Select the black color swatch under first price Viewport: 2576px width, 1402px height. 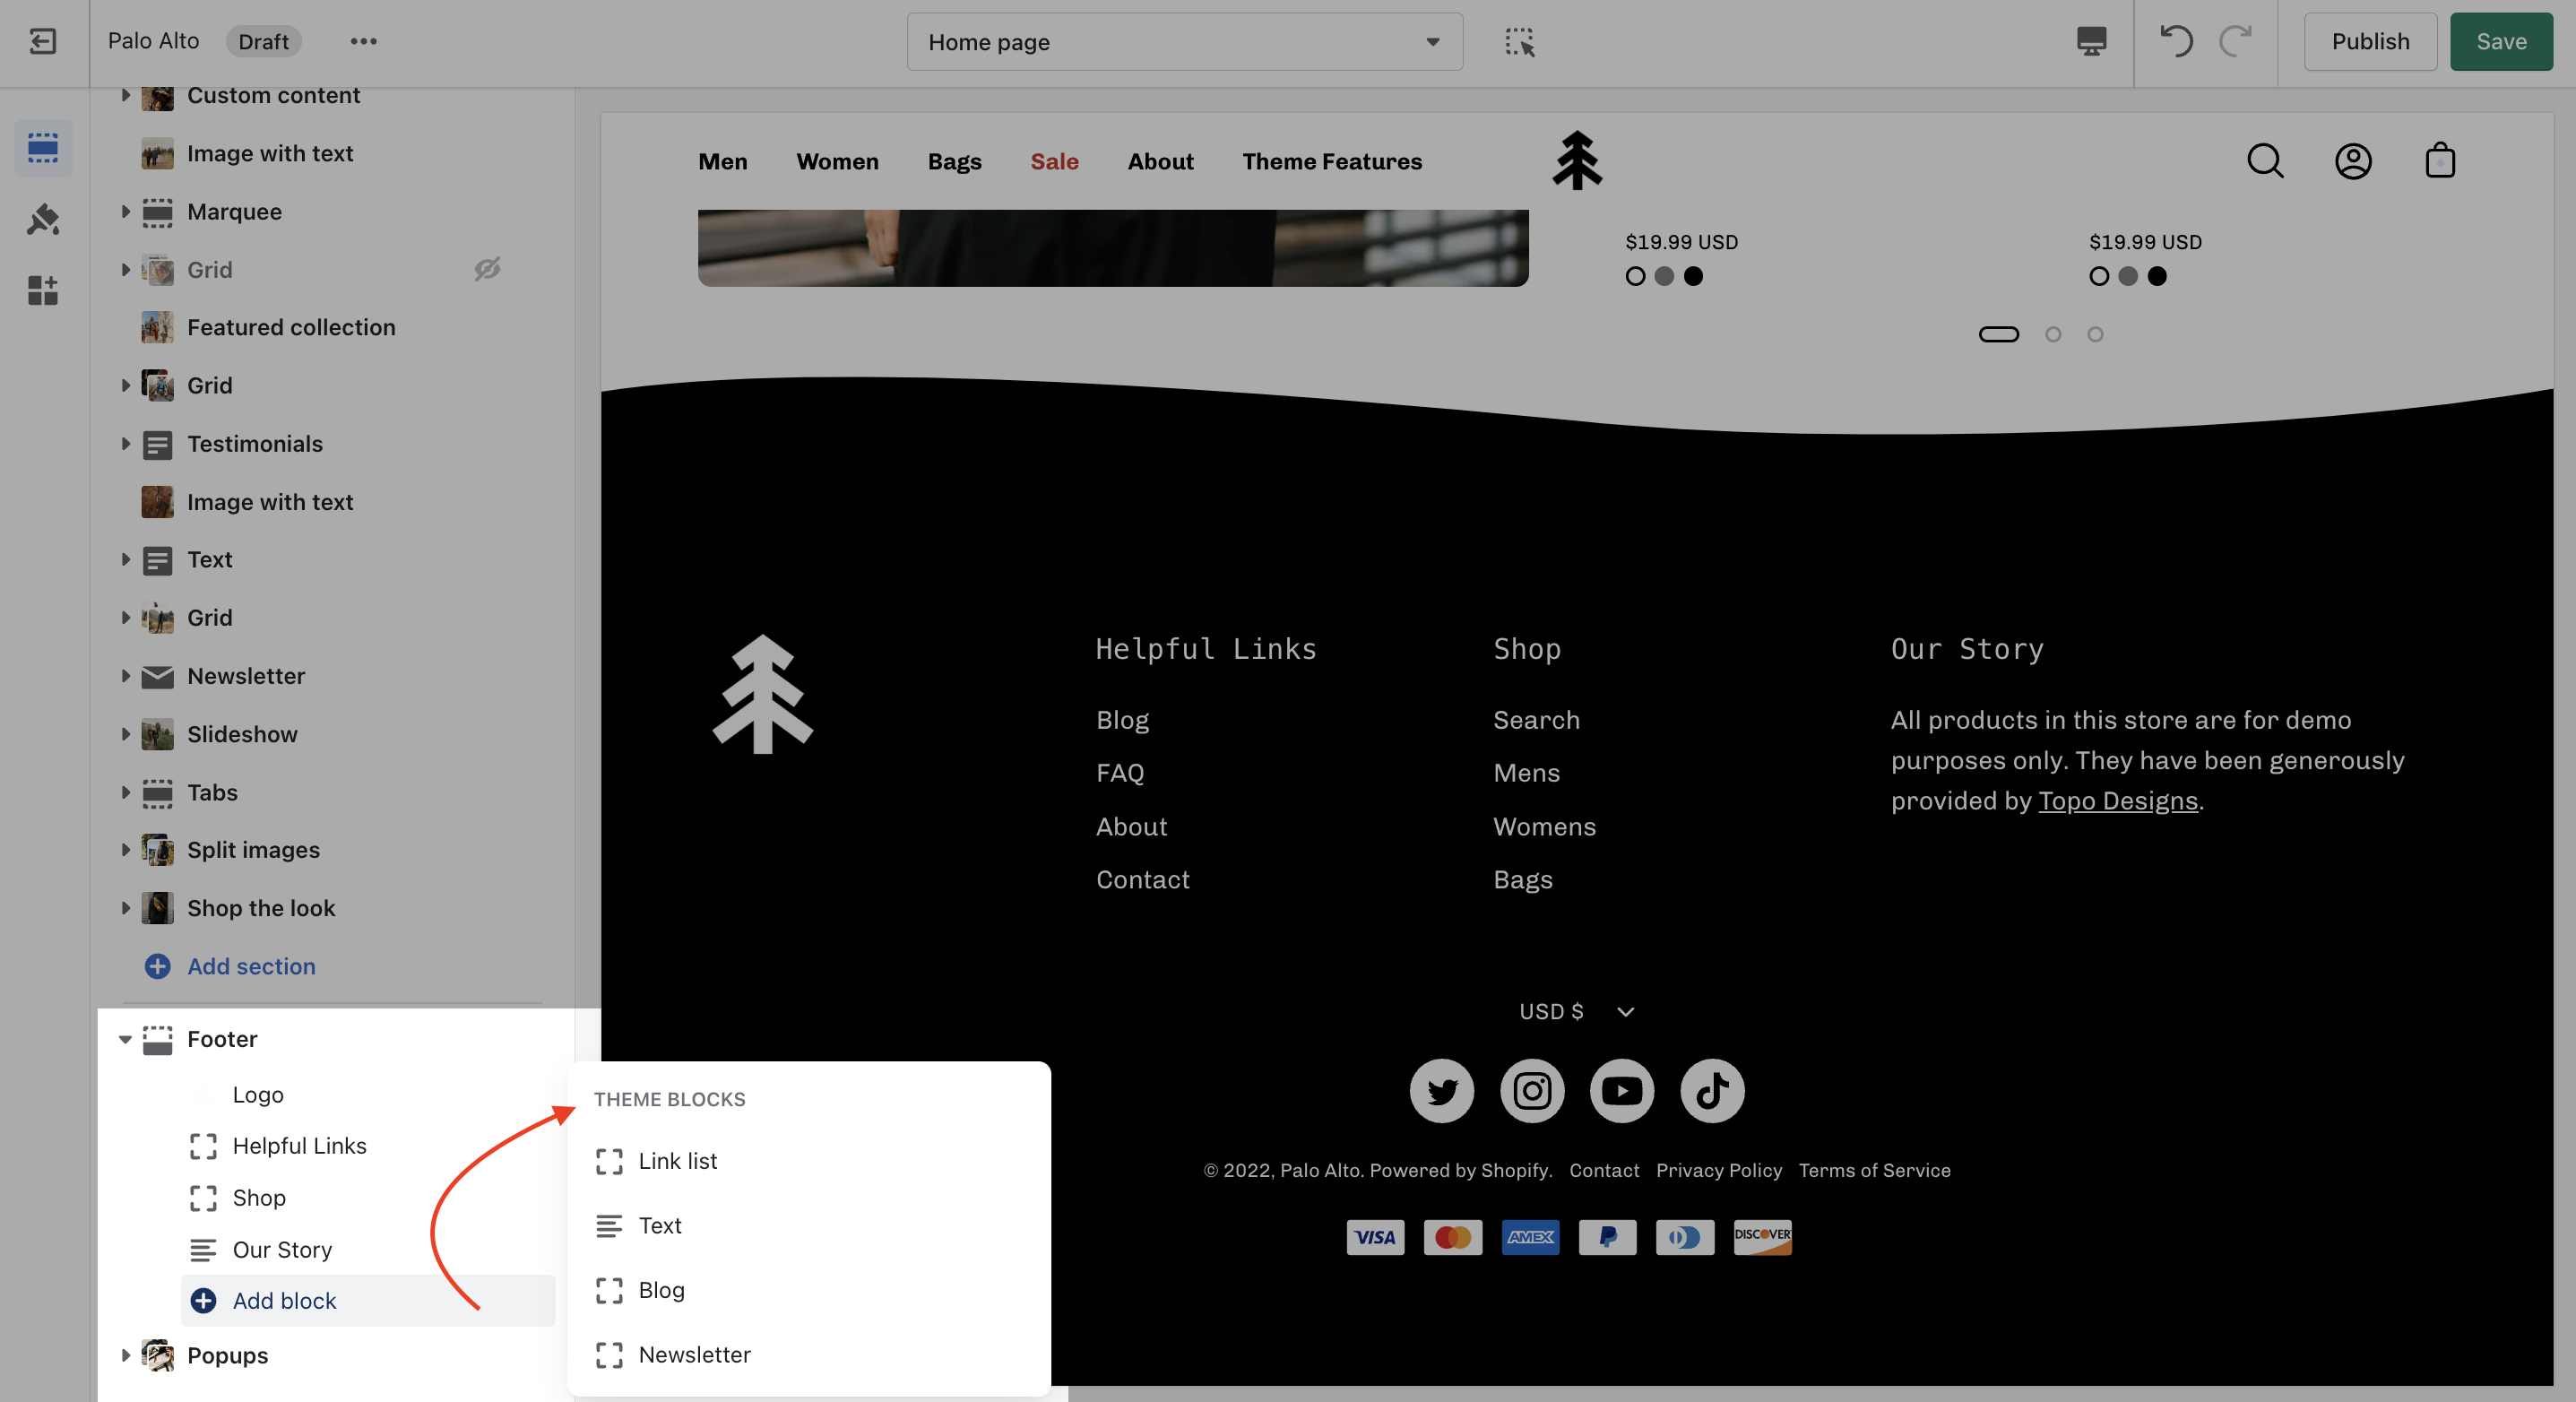point(1693,276)
